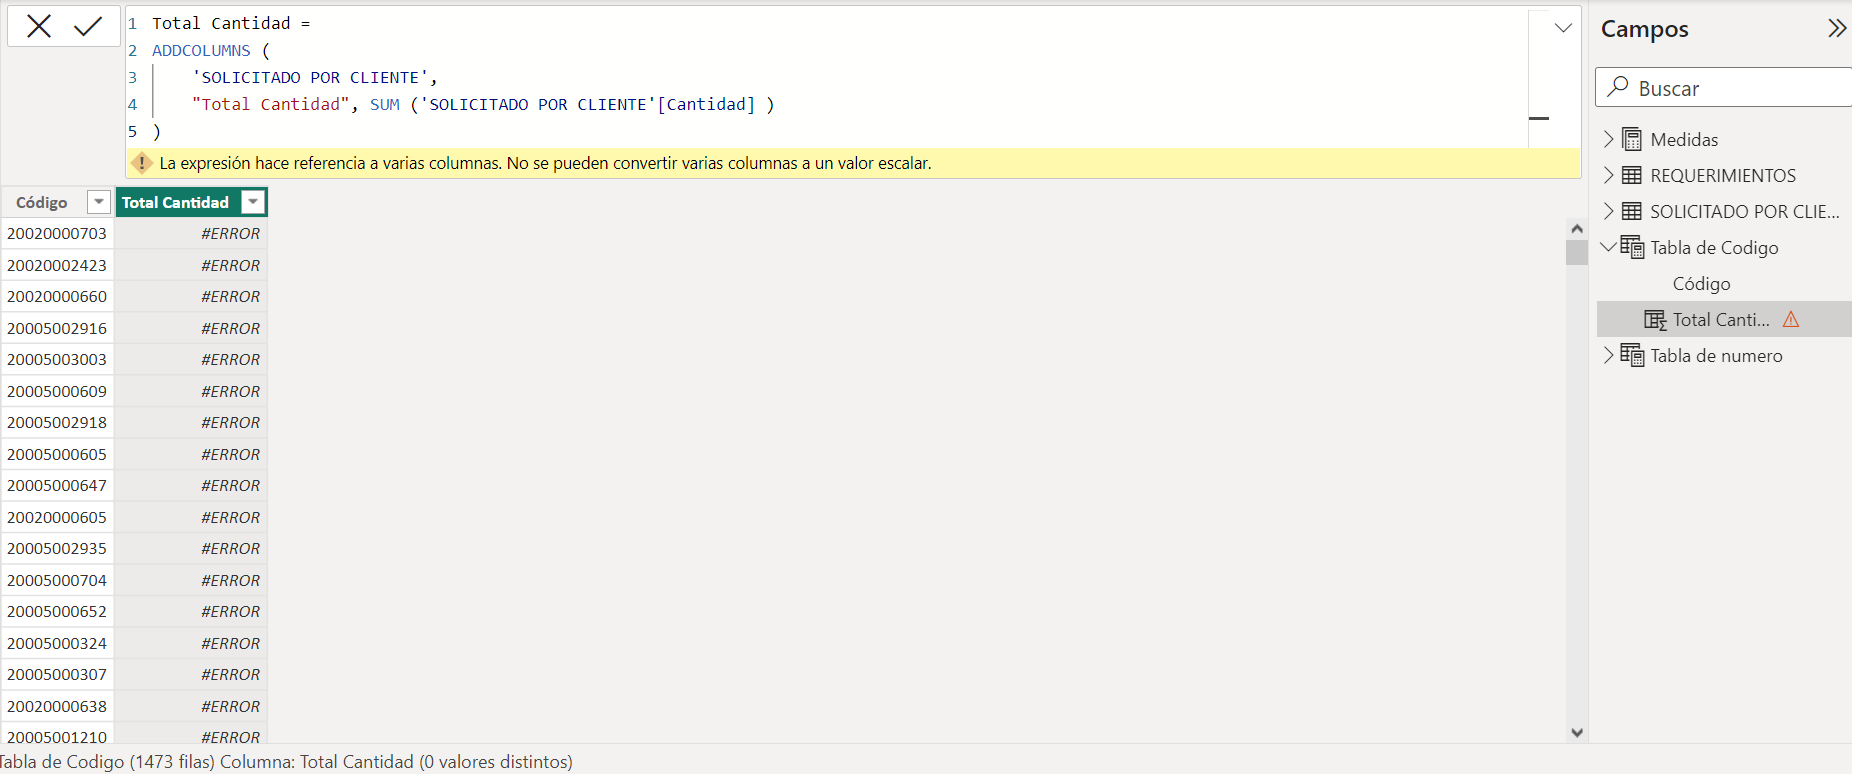Click the Medidas calculator icon

(x=1632, y=139)
